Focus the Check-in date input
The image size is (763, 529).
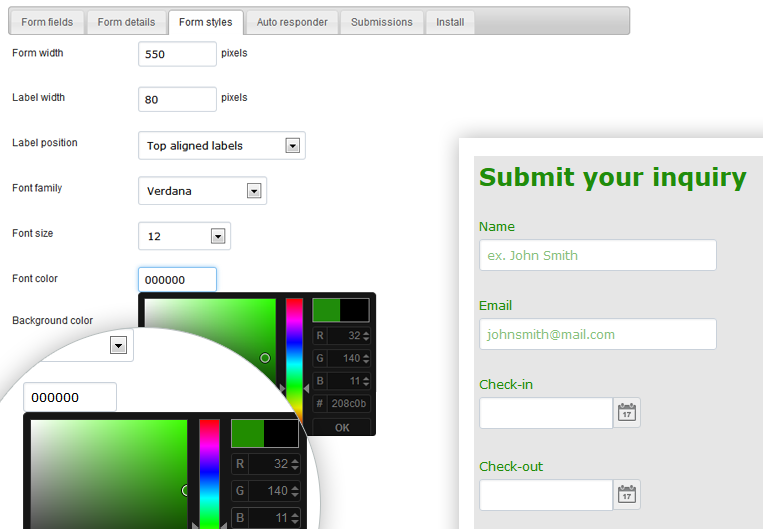[546, 413]
